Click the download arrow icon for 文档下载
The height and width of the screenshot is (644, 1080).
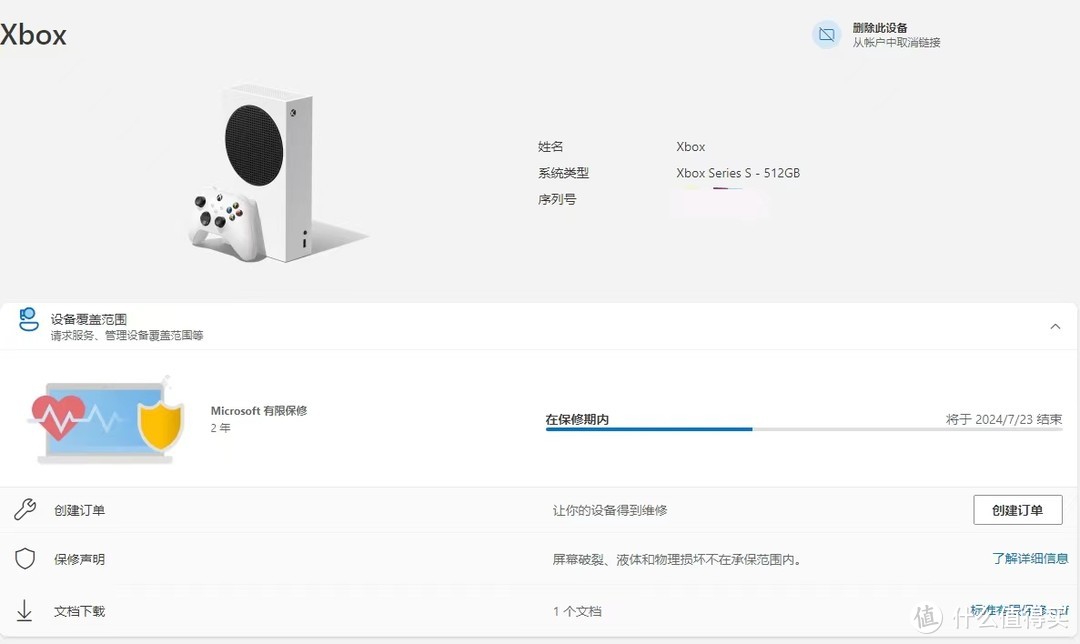pyautogui.click(x=24, y=610)
